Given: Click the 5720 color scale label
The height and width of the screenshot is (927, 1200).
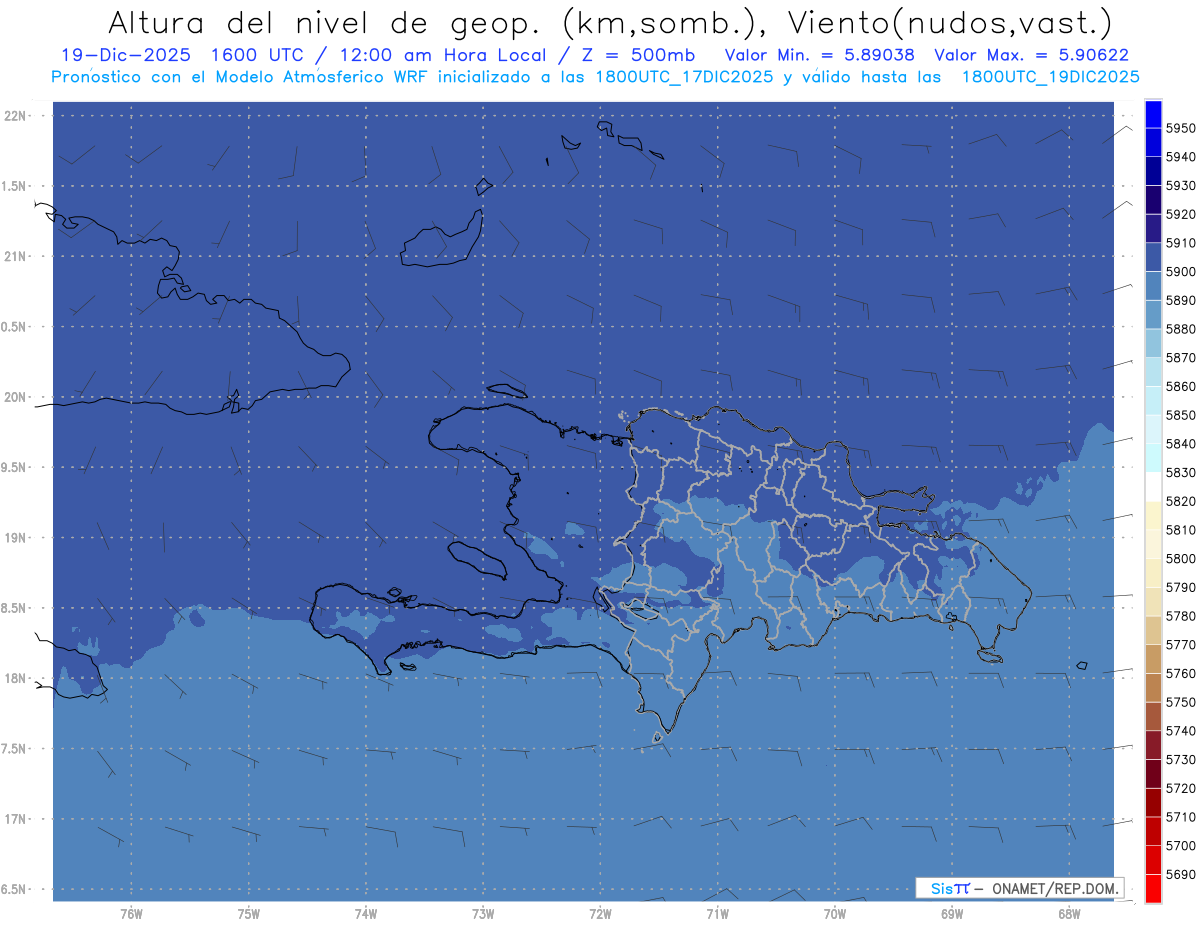Looking at the screenshot, I should [x=1180, y=788].
